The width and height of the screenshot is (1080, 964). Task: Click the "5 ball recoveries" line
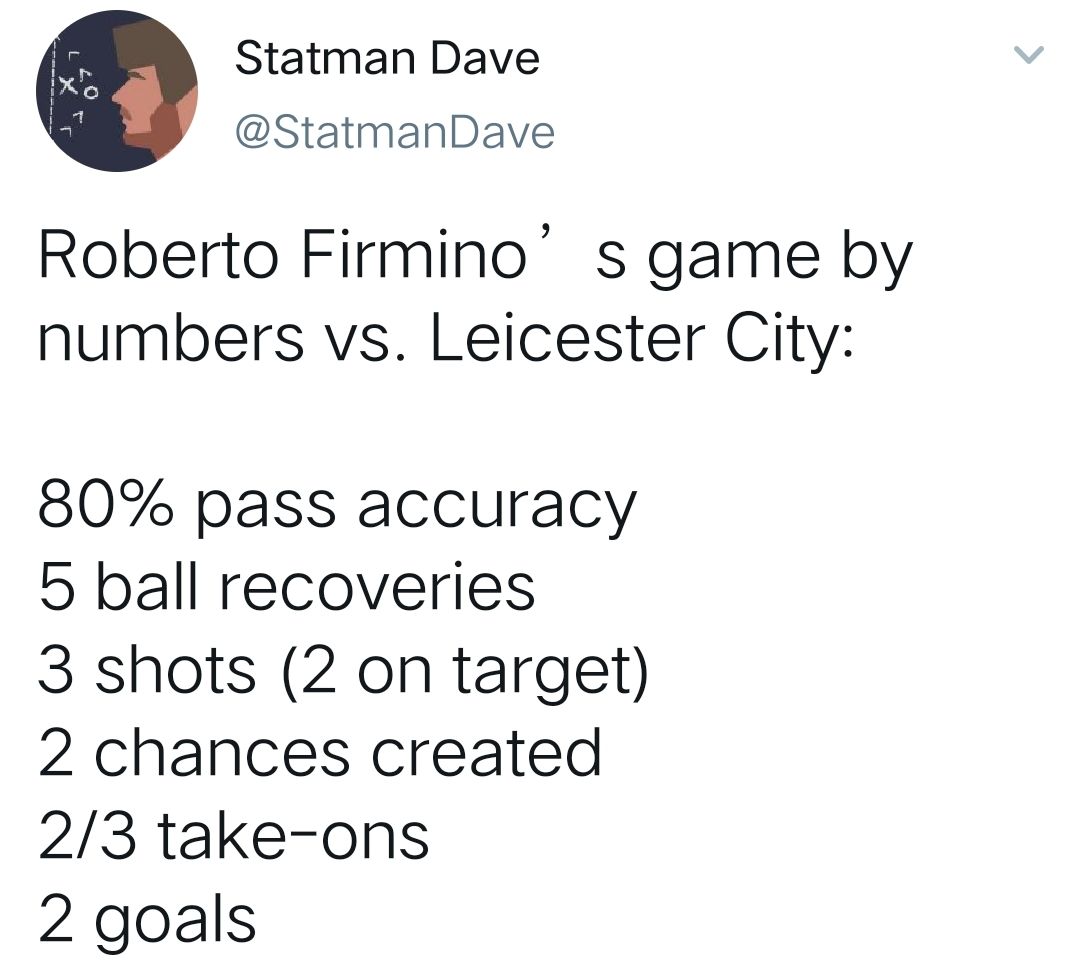coord(287,586)
